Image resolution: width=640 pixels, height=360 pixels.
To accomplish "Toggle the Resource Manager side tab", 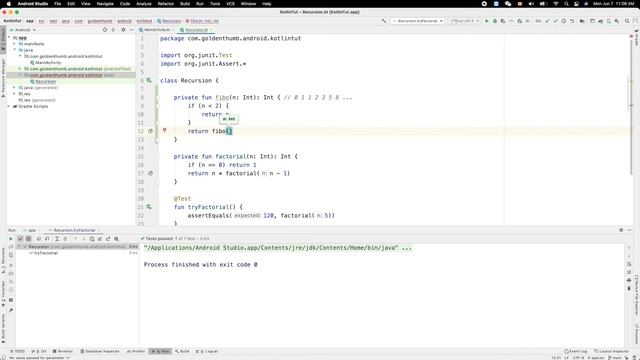I will [3, 78].
